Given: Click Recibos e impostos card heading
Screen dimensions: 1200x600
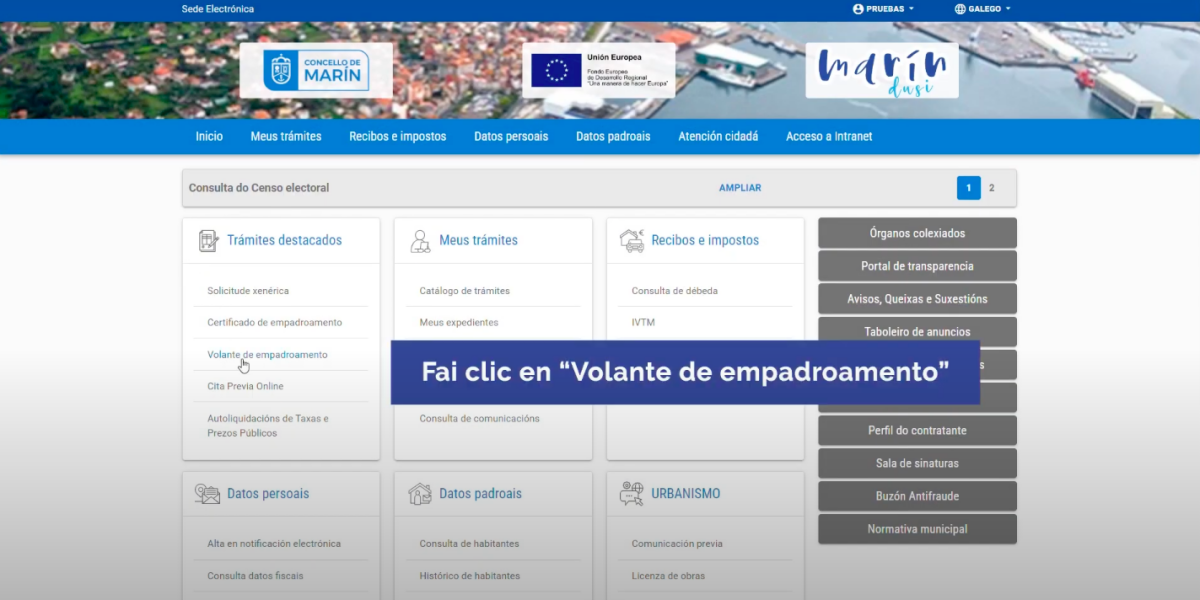Looking at the screenshot, I should click(x=705, y=240).
